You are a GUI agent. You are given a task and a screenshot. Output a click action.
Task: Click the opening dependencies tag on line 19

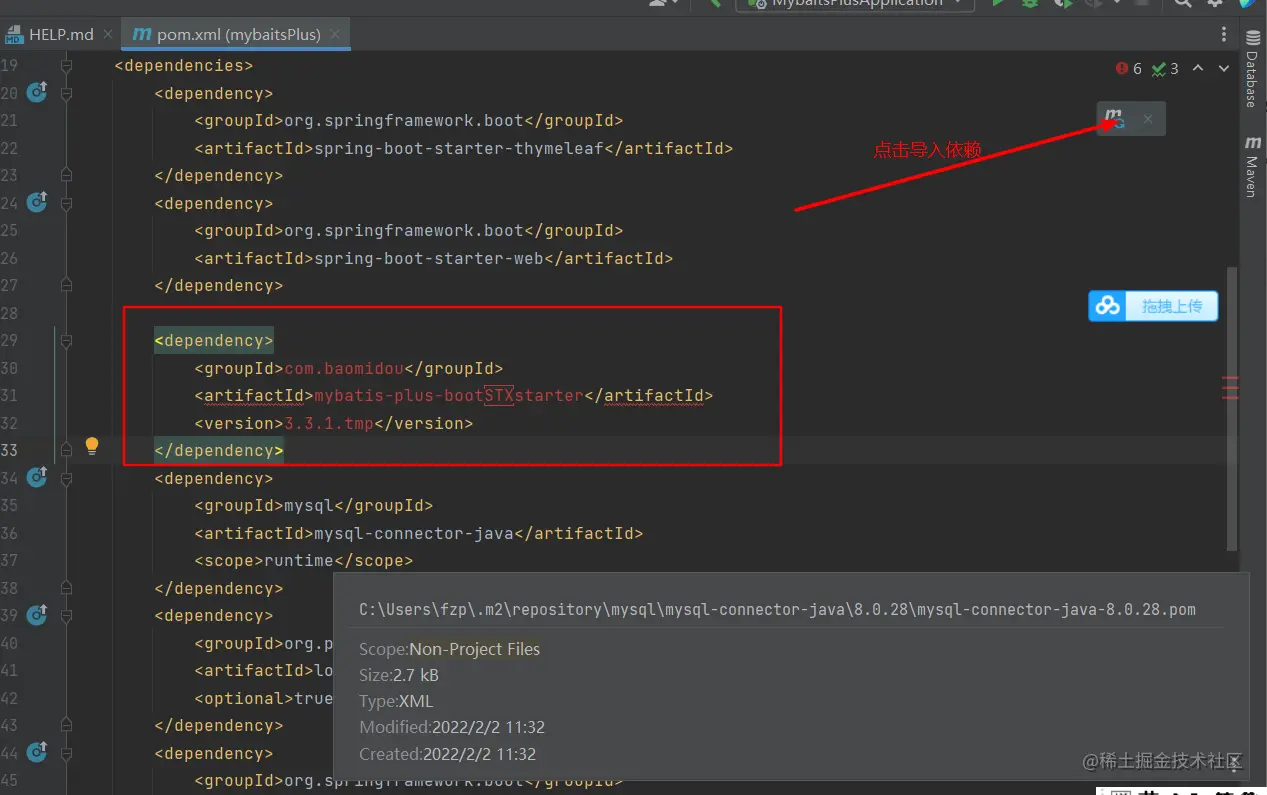[184, 65]
